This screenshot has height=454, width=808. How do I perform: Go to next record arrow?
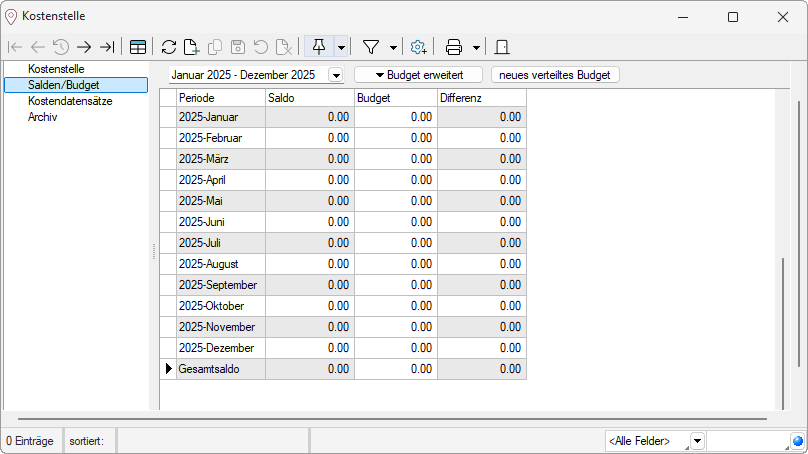point(84,47)
